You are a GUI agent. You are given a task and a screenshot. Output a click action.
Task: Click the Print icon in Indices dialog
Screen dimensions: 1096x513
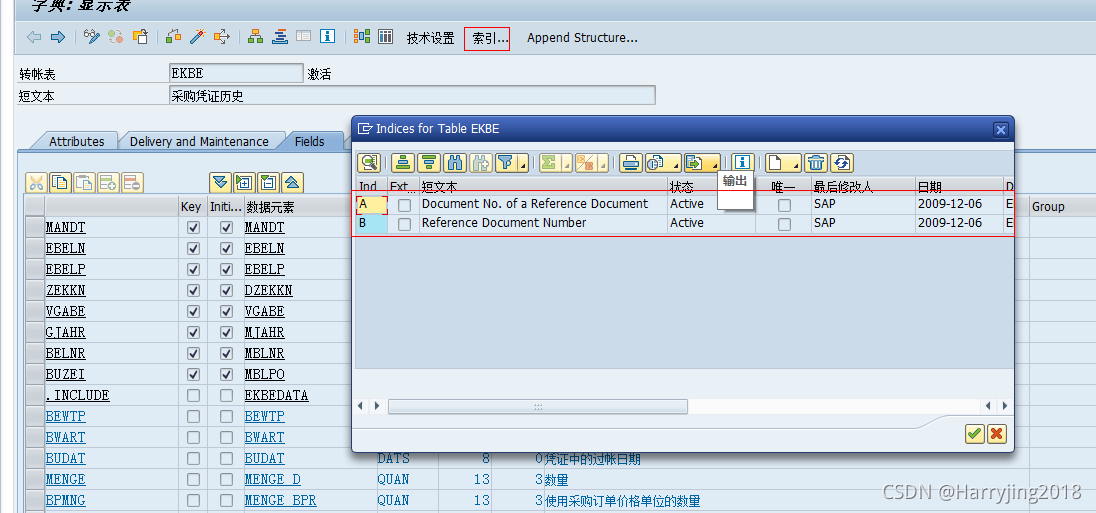[x=631, y=163]
